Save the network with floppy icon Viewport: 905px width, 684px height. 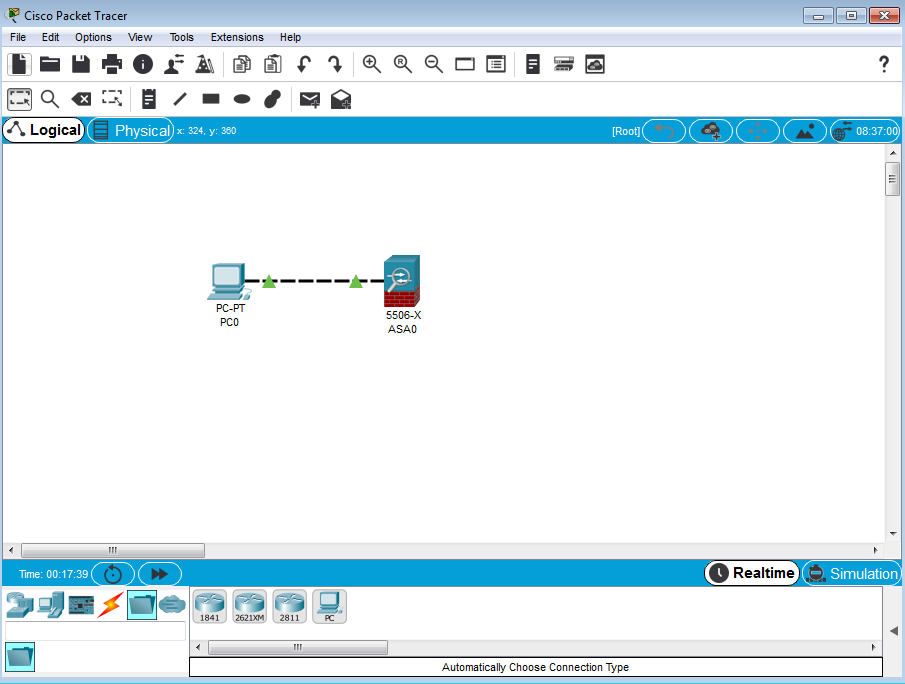pyautogui.click(x=81, y=64)
